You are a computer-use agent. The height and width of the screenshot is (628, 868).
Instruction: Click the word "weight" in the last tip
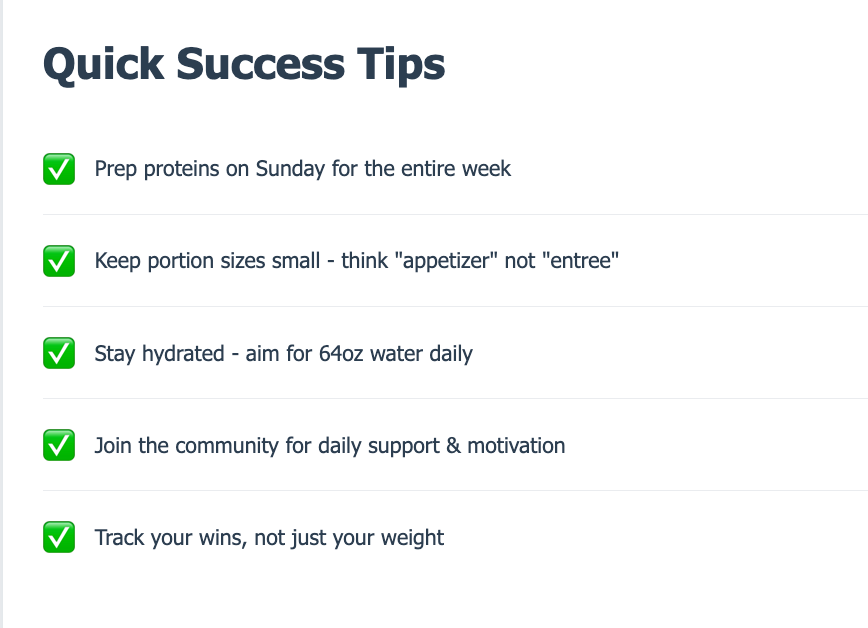(x=412, y=538)
